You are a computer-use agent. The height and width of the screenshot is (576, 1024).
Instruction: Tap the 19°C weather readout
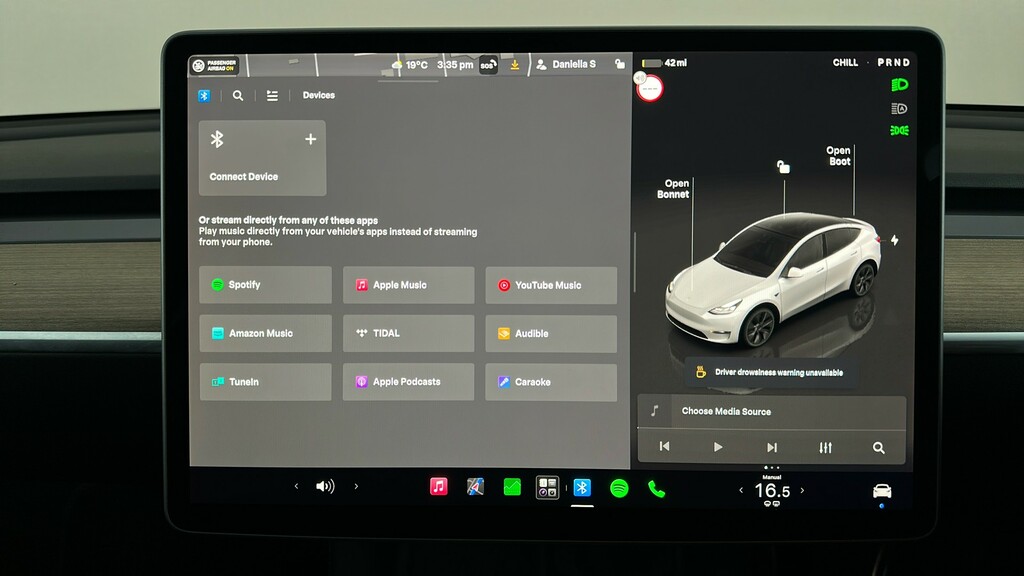[409, 65]
